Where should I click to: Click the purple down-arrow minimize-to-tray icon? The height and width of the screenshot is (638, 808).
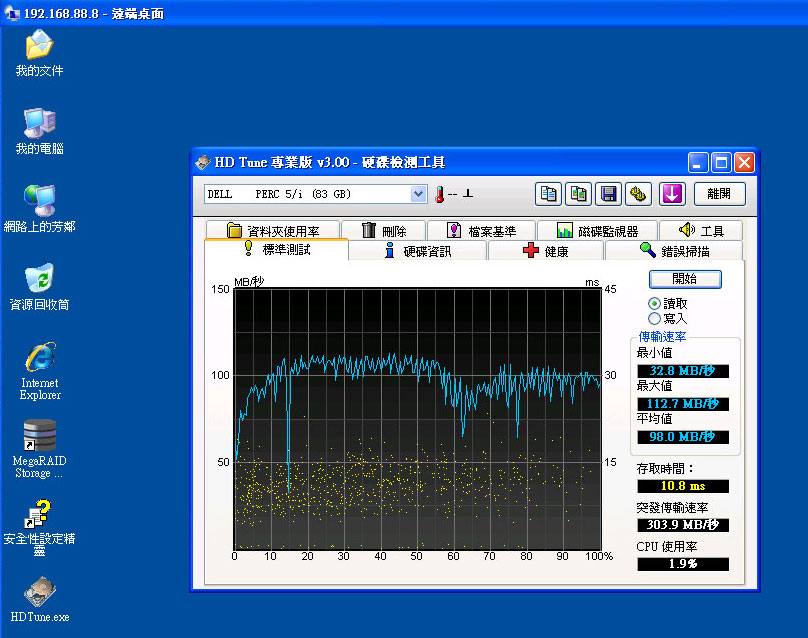pos(672,193)
